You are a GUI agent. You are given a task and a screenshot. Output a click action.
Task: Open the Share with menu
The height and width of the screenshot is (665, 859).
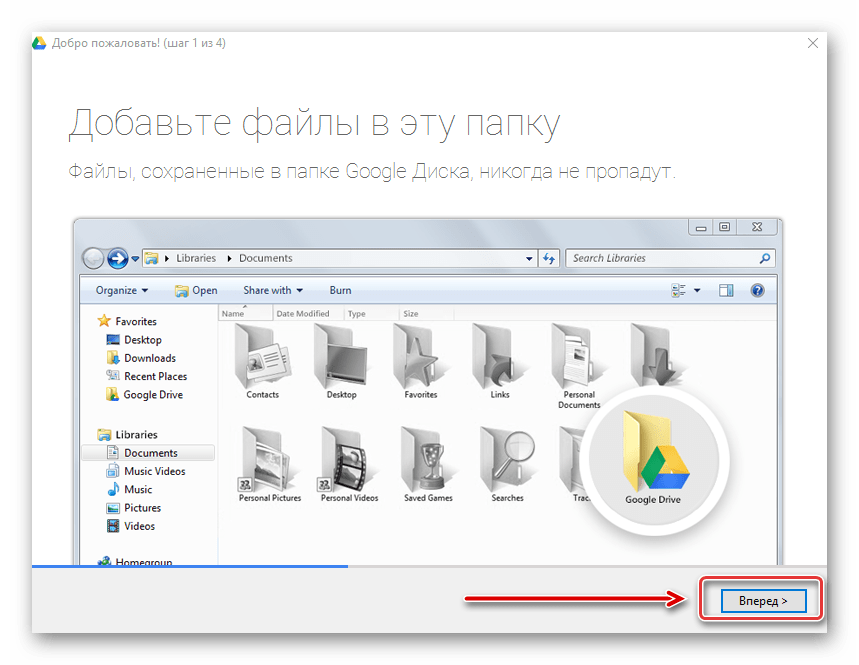[x=273, y=290]
